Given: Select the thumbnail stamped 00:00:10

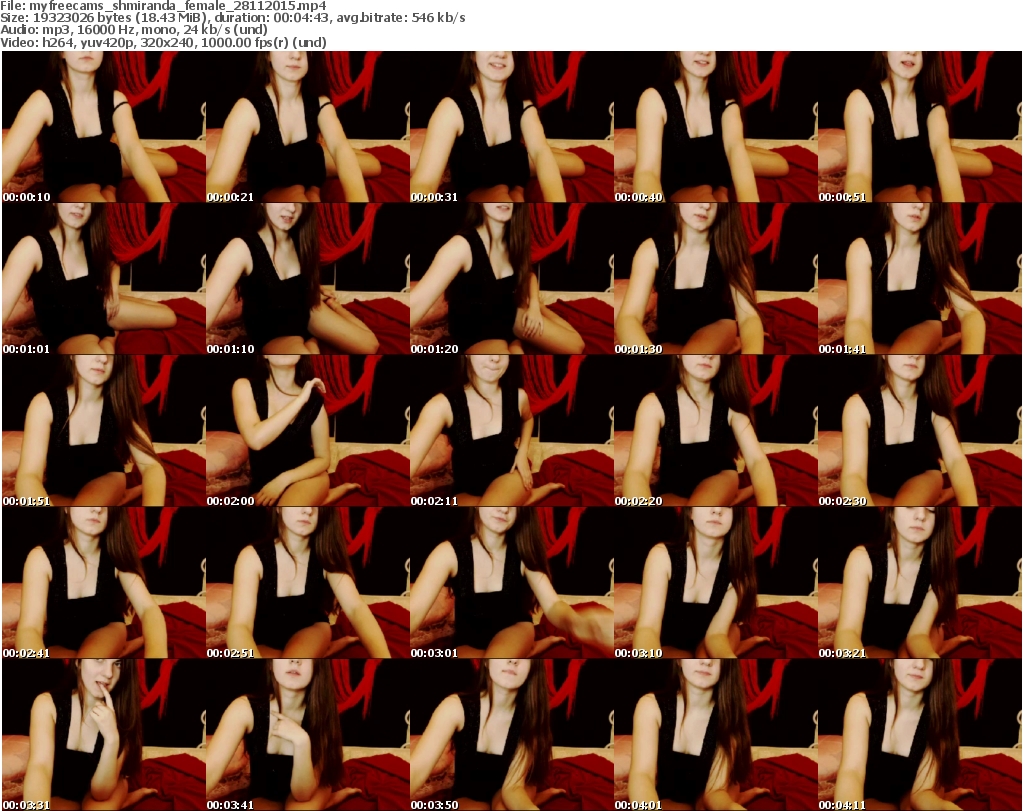Looking at the screenshot, I should (x=104, y=127).
